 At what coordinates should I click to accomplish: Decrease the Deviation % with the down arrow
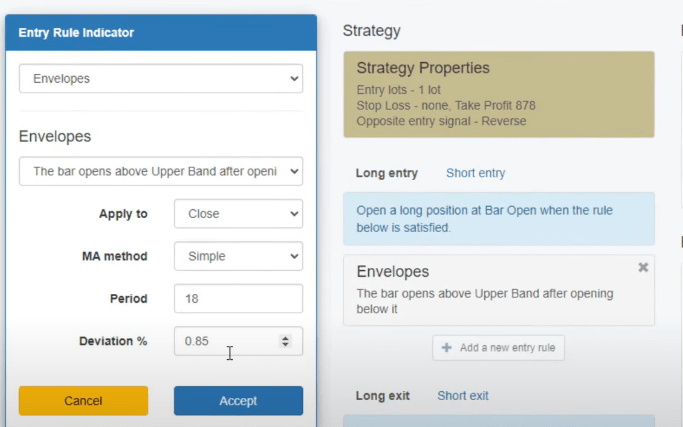click(285, 345)
